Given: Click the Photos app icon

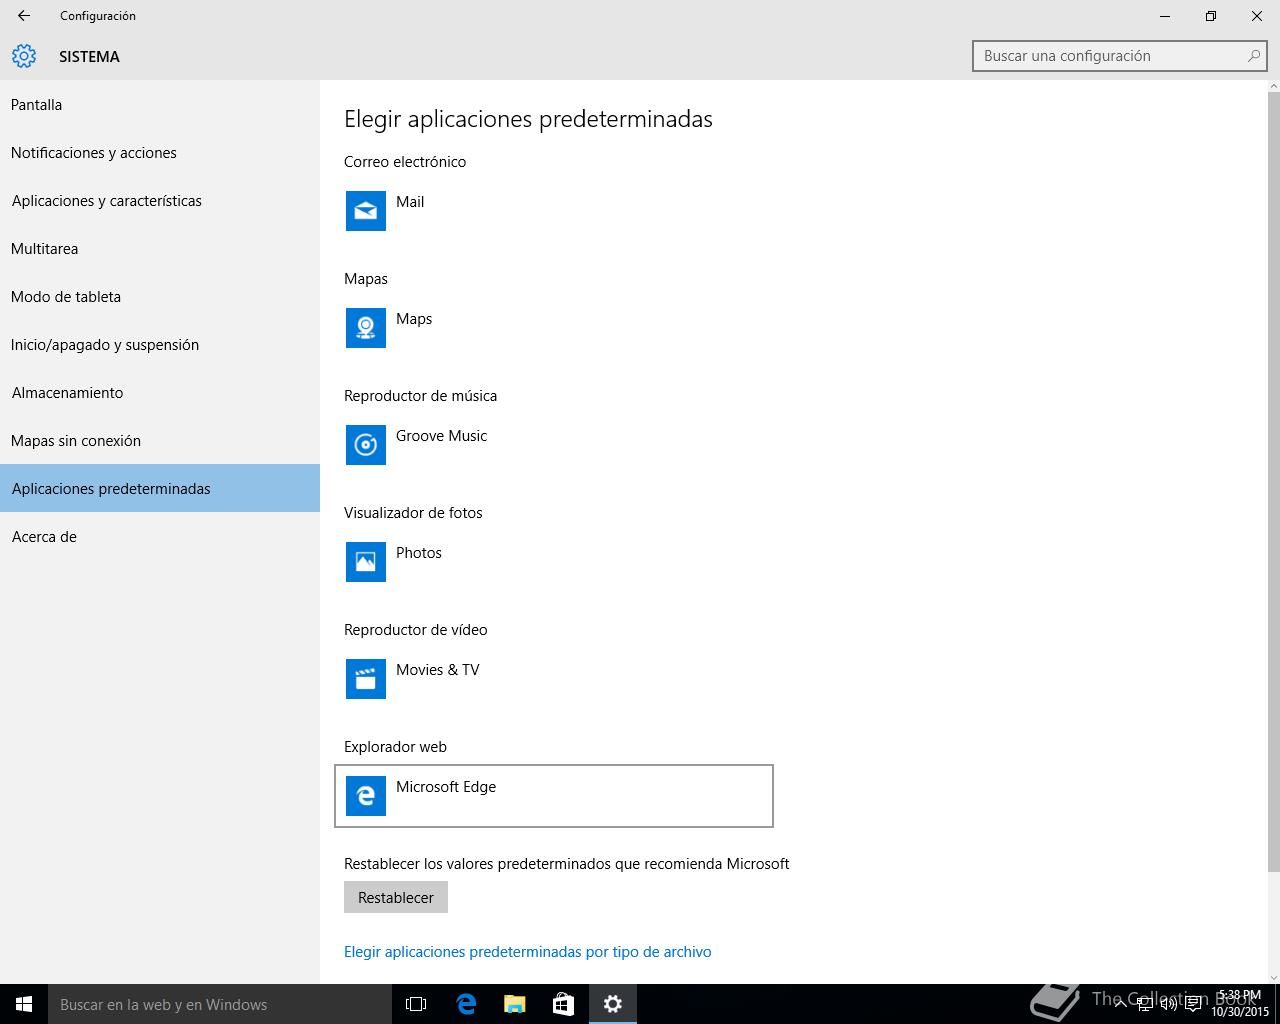Looking at the screenshot, I should pos(366,562).
